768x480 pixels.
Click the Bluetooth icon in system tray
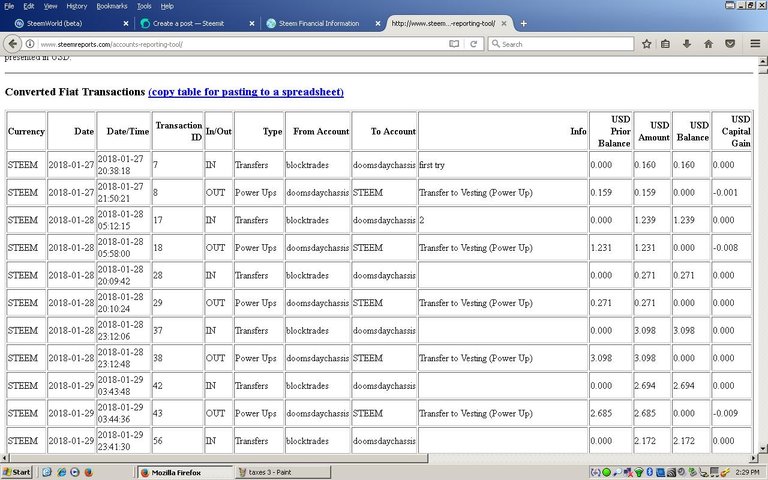[x=650, y=472]
